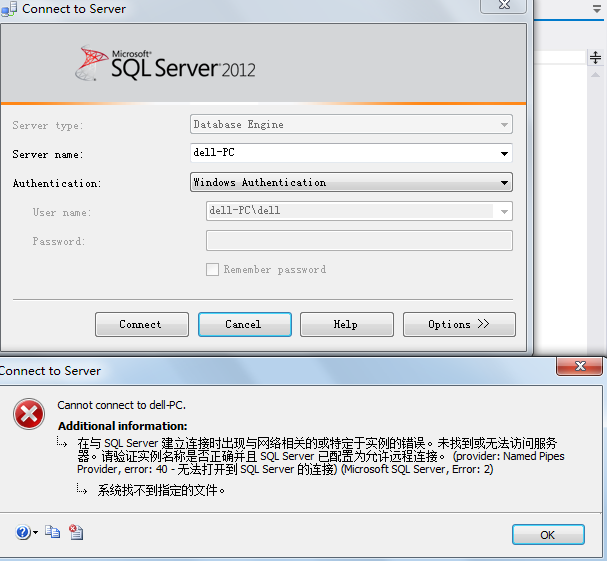Click the split pane icon in background window

595,58
